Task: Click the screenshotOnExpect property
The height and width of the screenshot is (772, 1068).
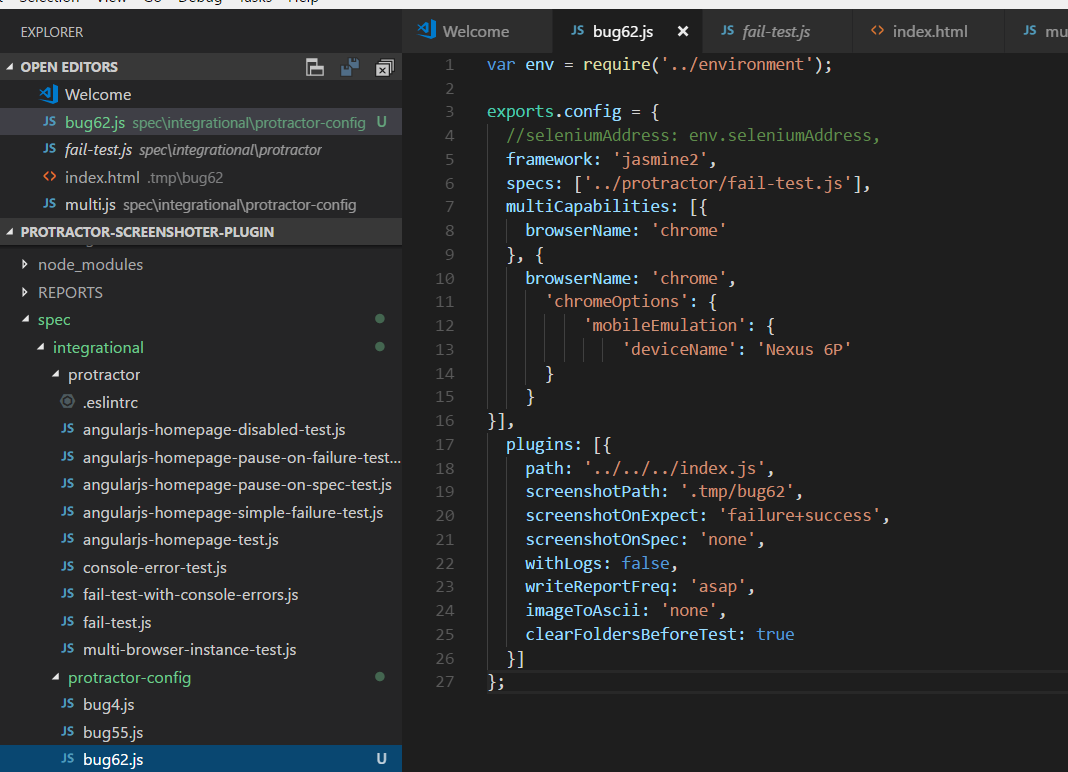Action: (612, 516)
